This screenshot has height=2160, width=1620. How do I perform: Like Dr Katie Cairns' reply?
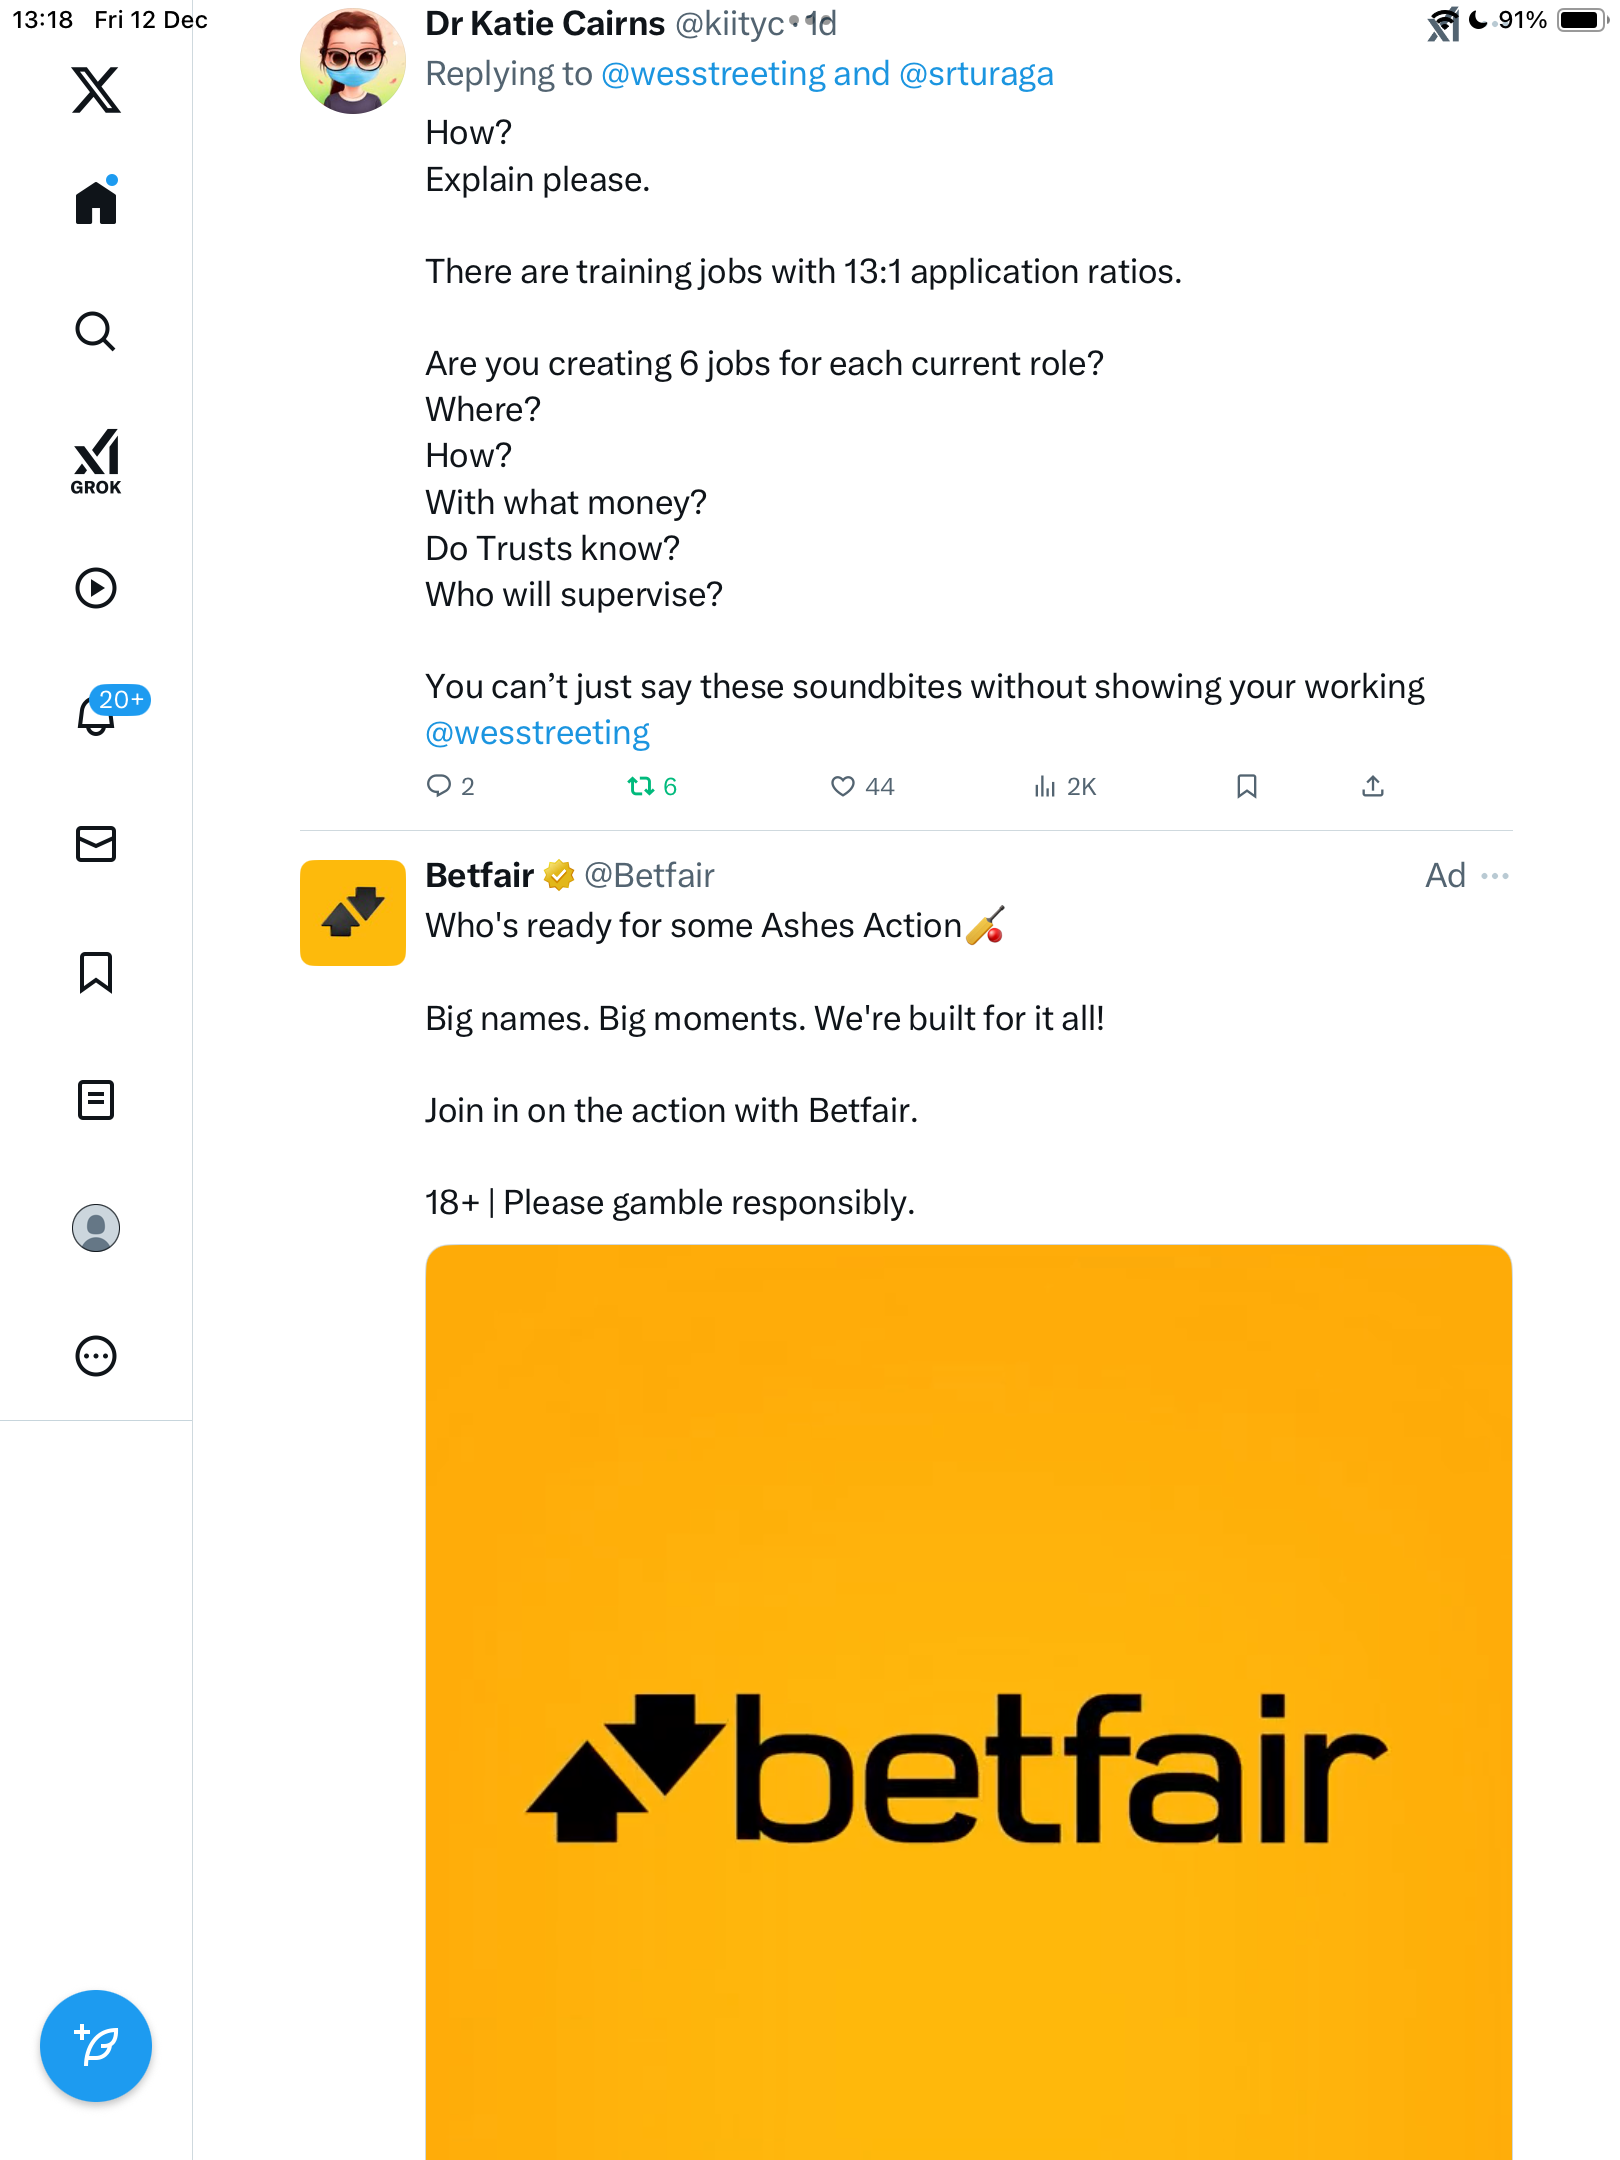click(x=843, y=787)
